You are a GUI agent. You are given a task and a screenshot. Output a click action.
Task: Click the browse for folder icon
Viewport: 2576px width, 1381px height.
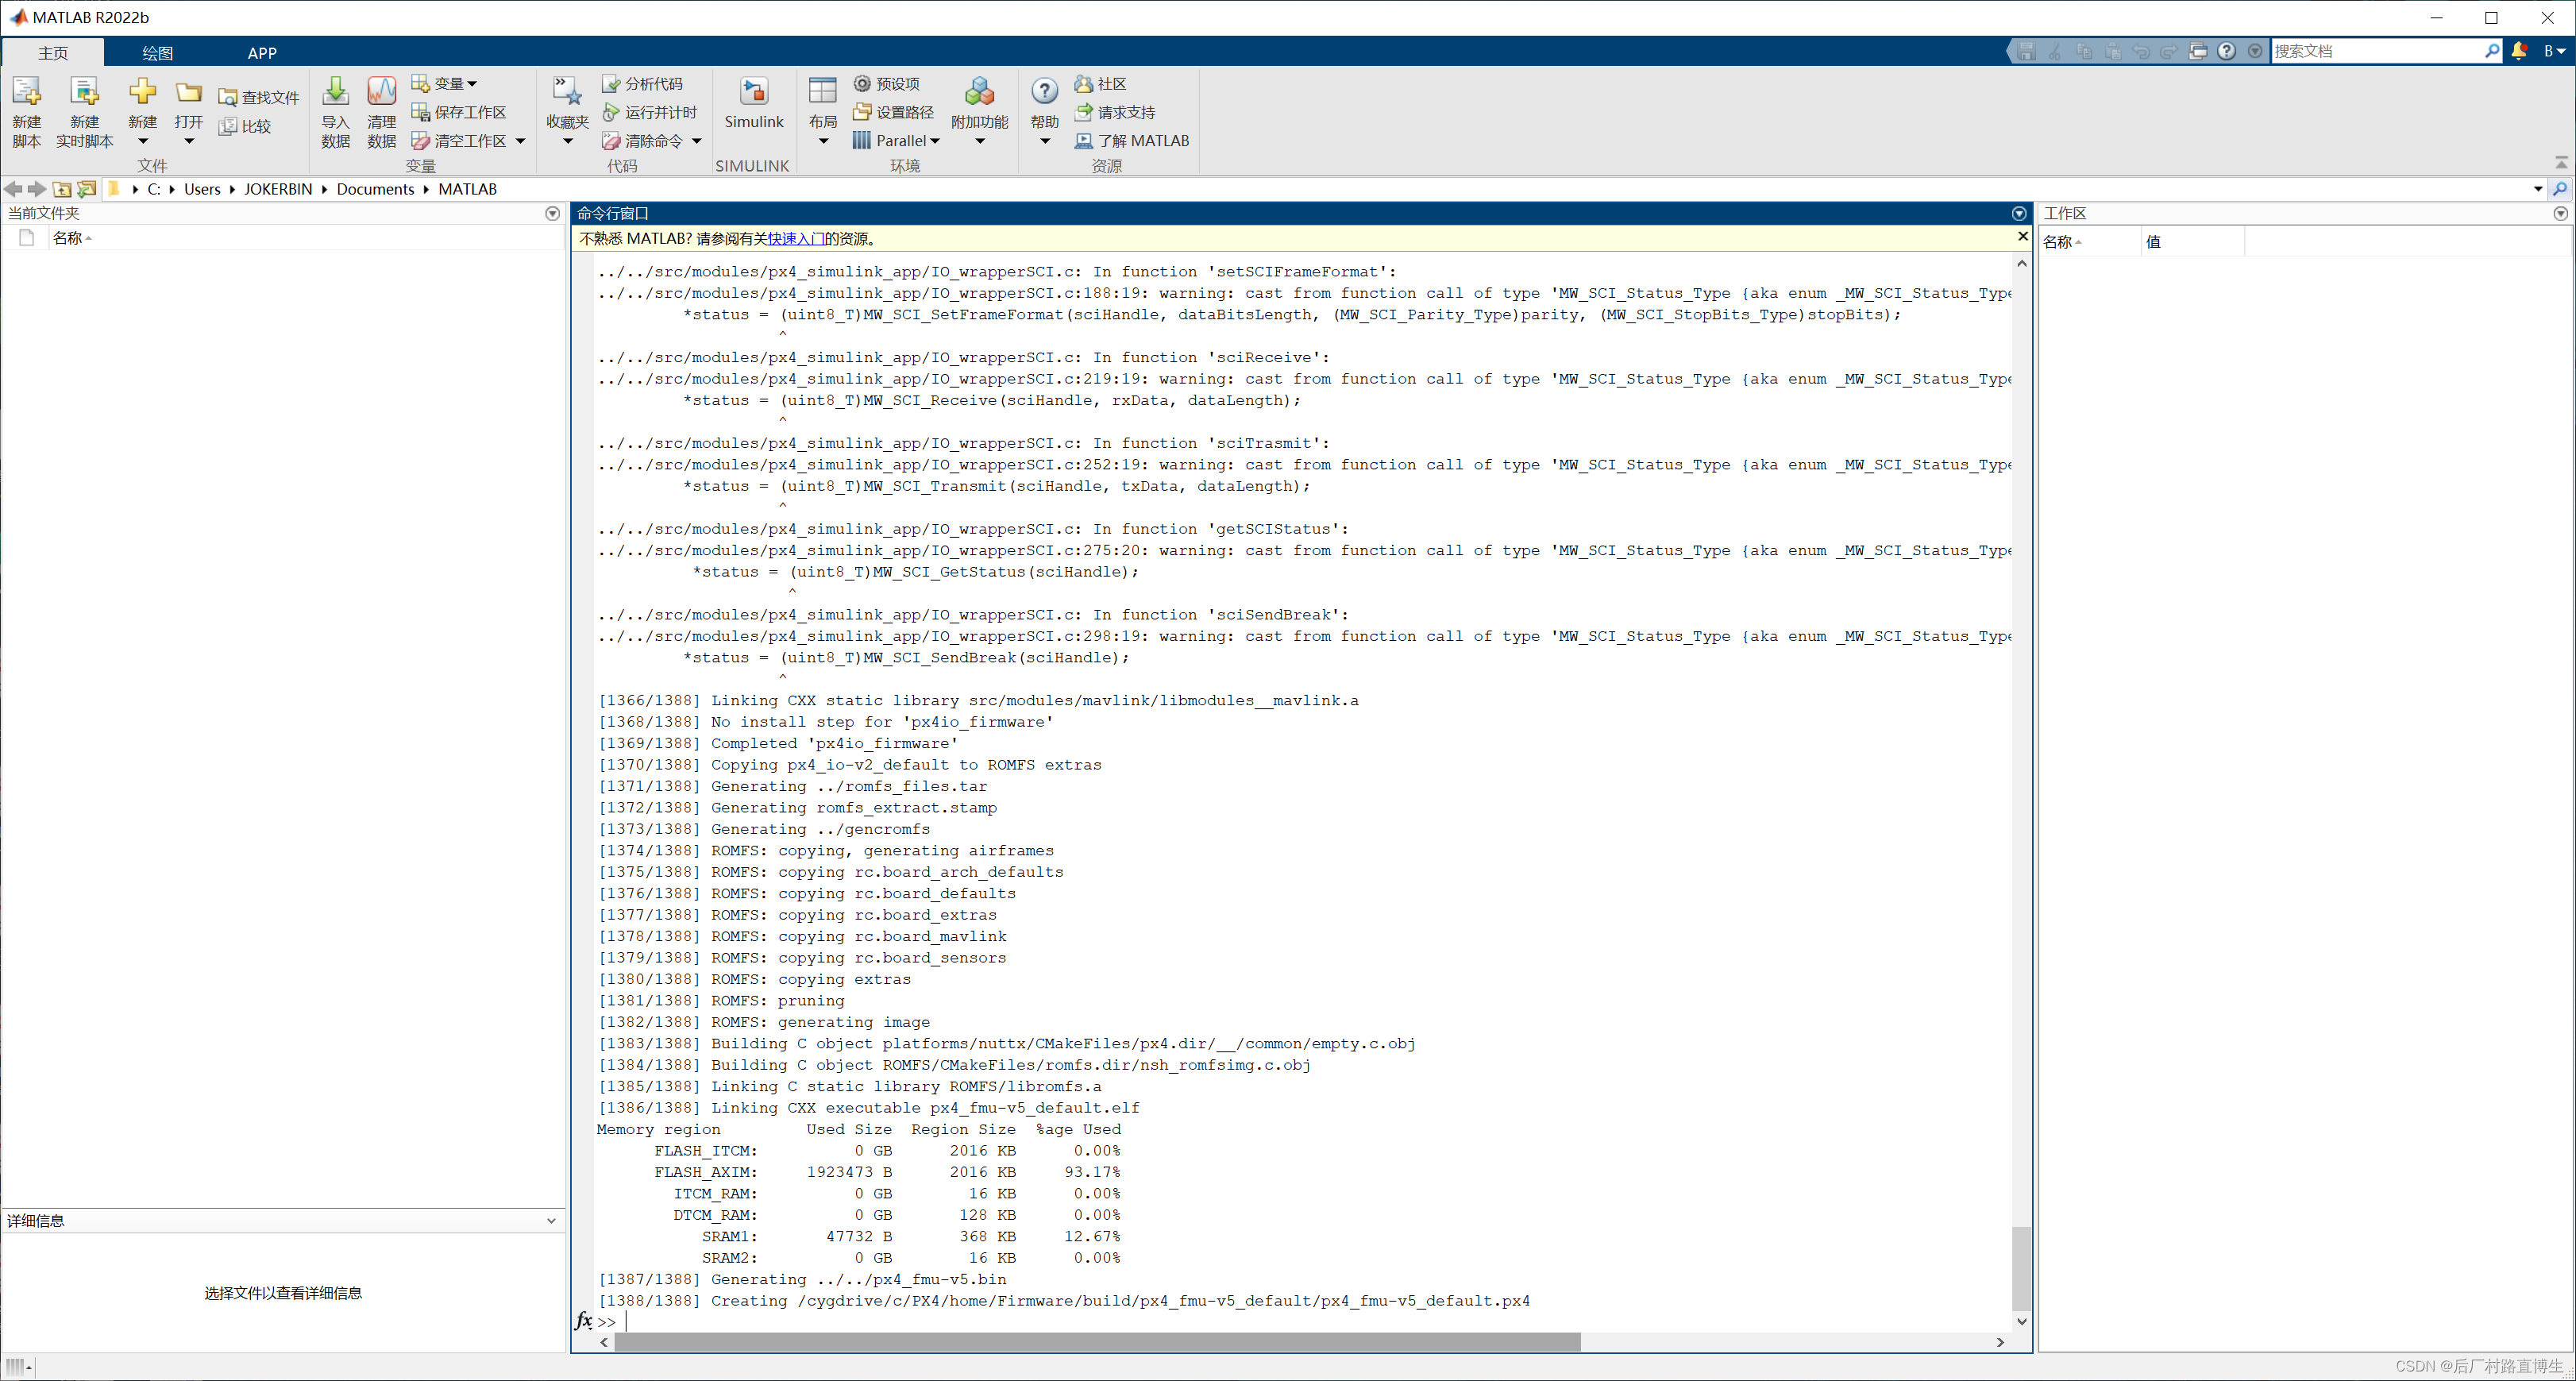87,189
